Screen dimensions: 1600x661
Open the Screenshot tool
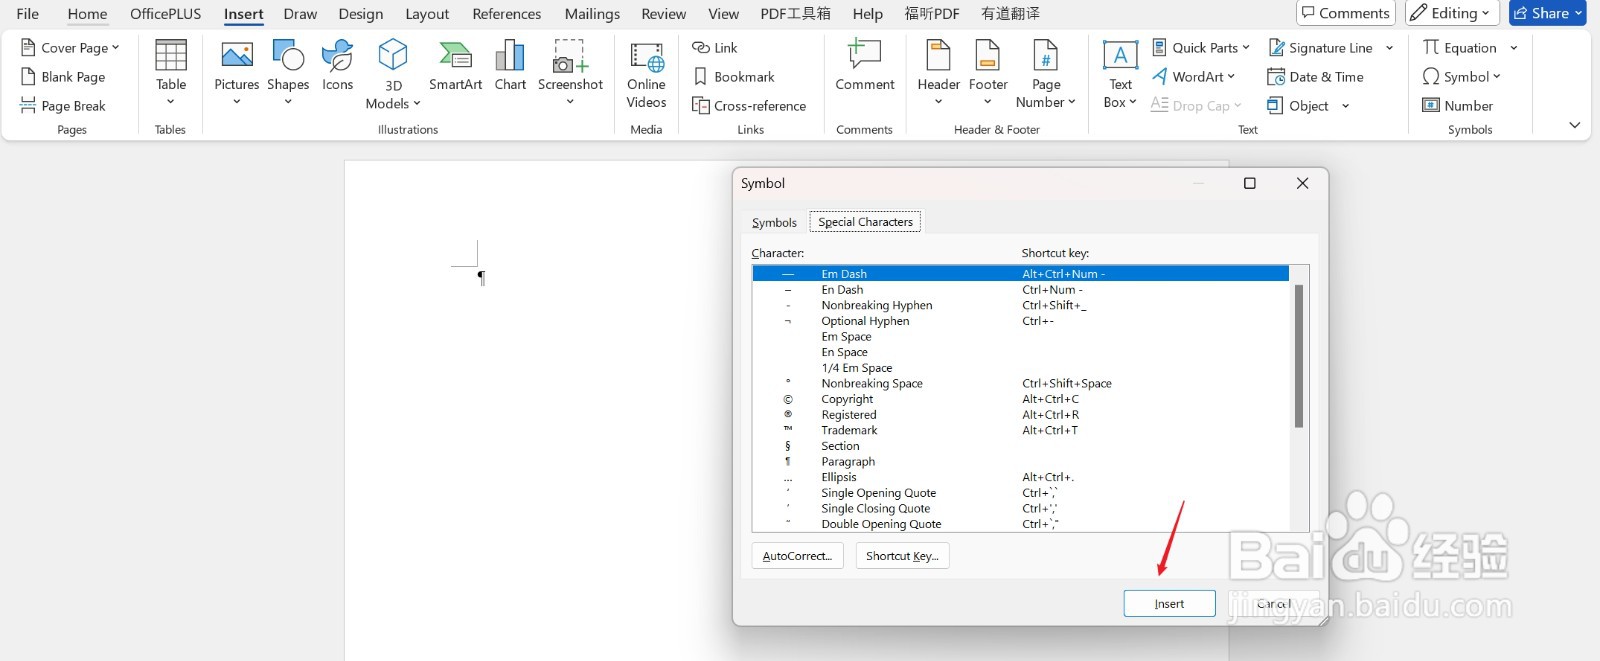[x=570, y=72]
